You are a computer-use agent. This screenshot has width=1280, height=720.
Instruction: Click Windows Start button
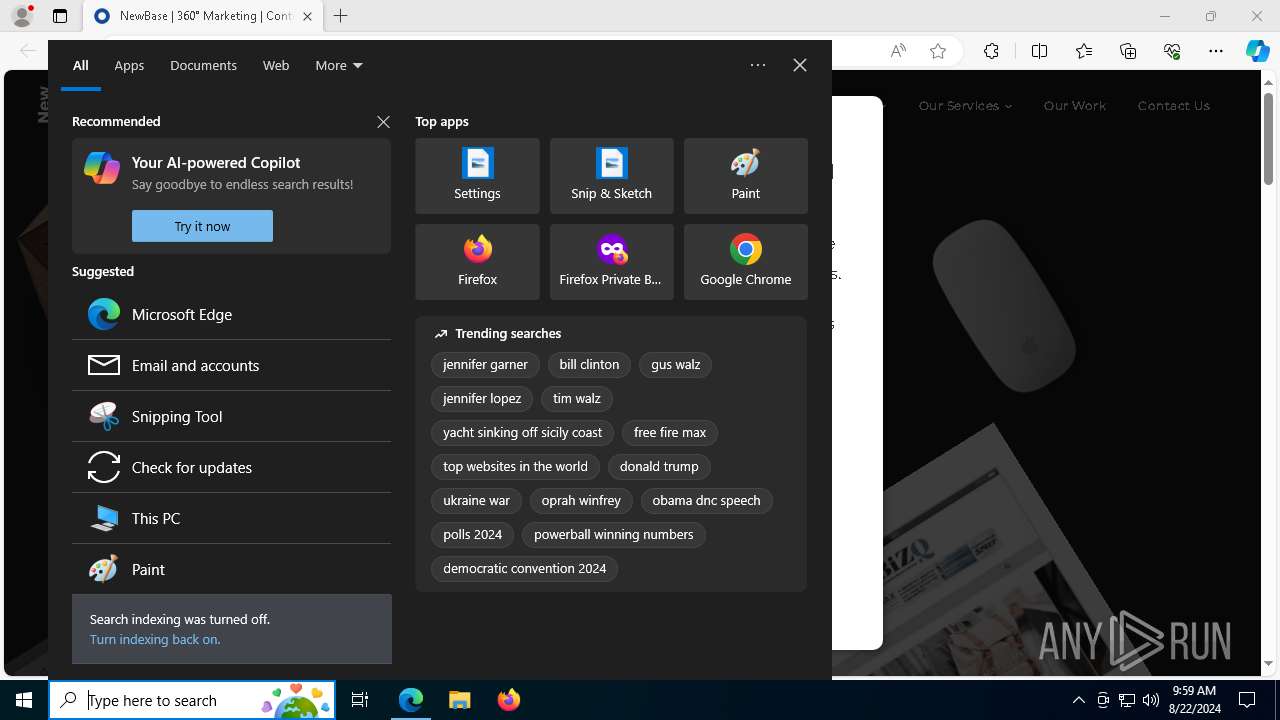[x=24, y=700]
